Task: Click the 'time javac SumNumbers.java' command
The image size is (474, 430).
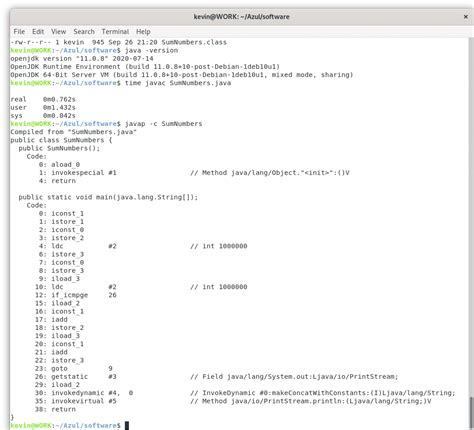Action: click(x=178, y=83)
